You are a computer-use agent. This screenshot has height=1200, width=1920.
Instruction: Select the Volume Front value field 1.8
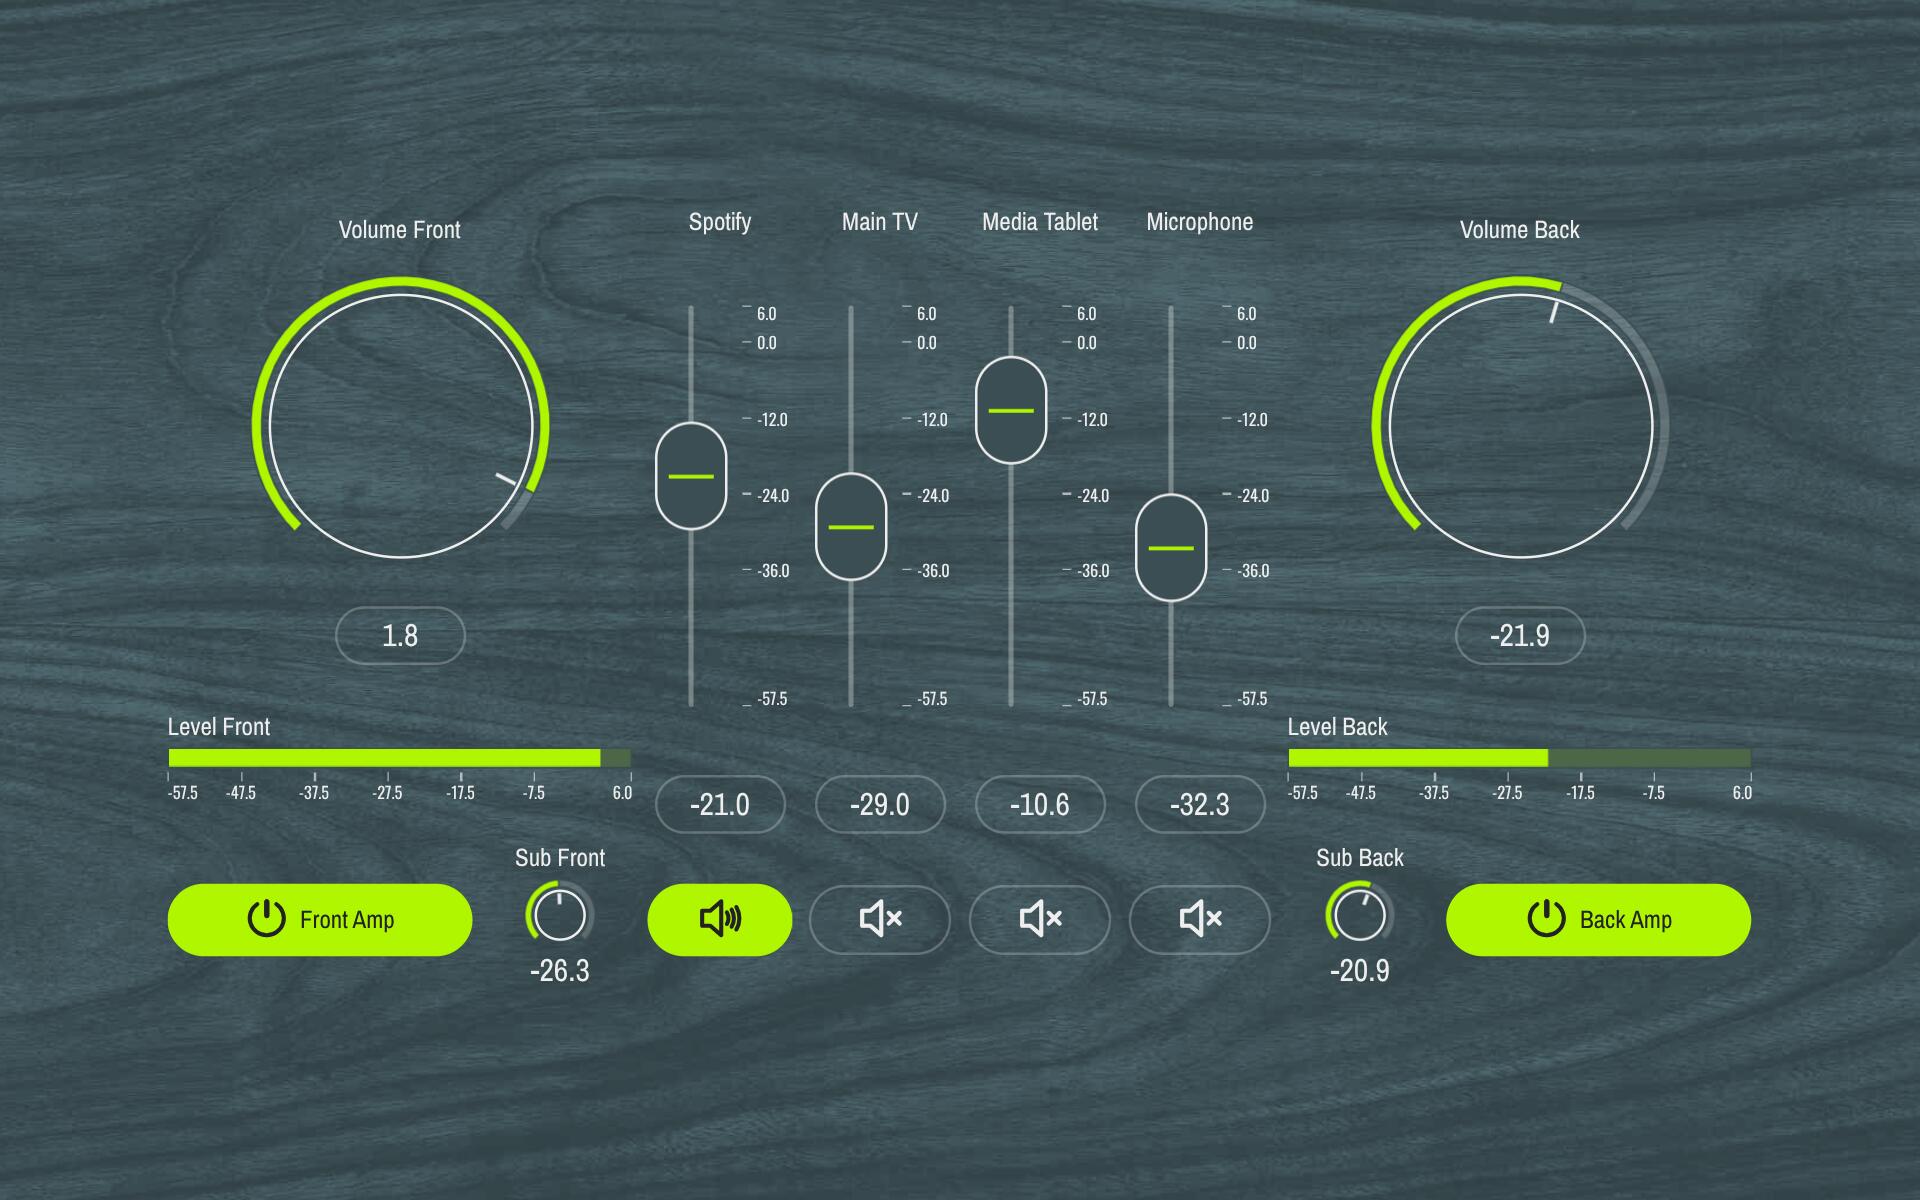[400, 635]
